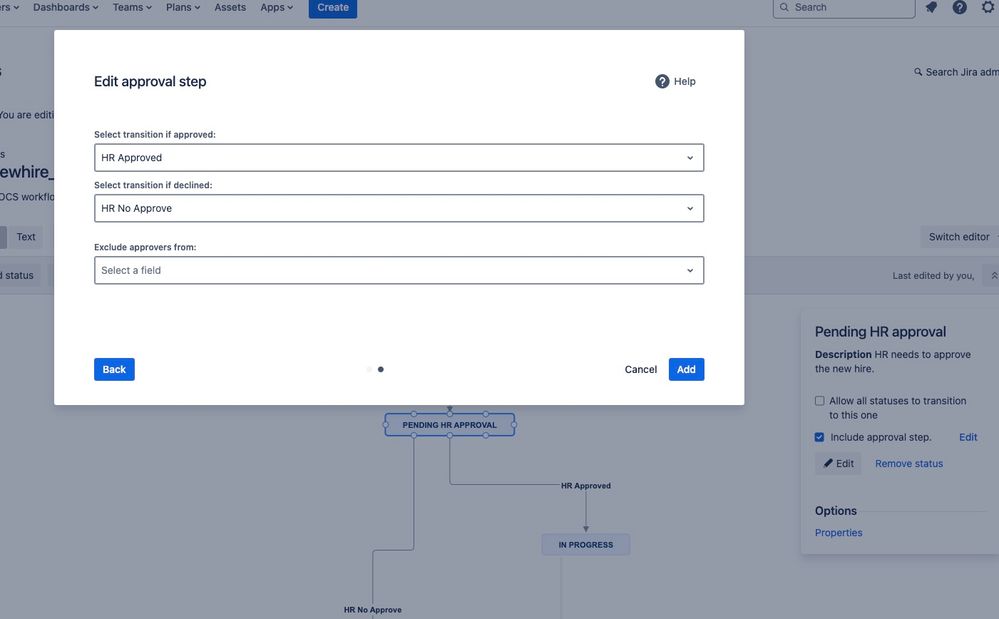The image size is (999, 619).
Task: Click the Switch editor button
Action: (x=959, y=237)
